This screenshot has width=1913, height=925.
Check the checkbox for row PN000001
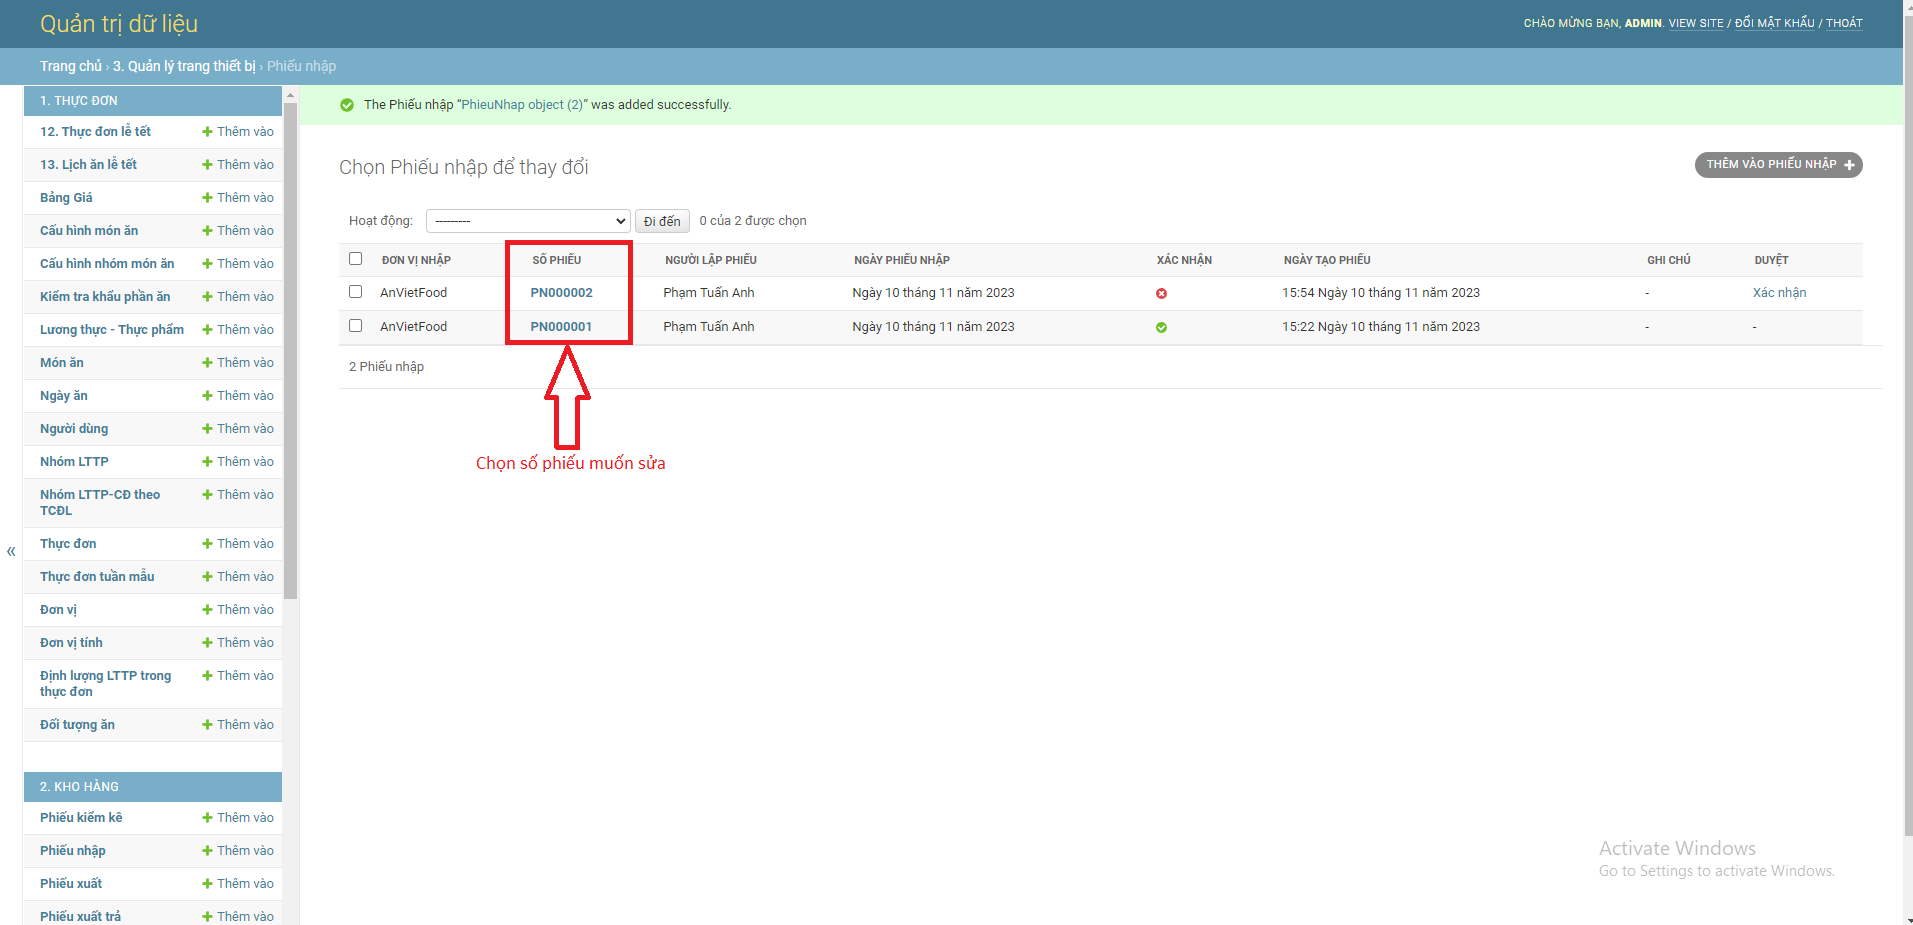coord(355,325)
